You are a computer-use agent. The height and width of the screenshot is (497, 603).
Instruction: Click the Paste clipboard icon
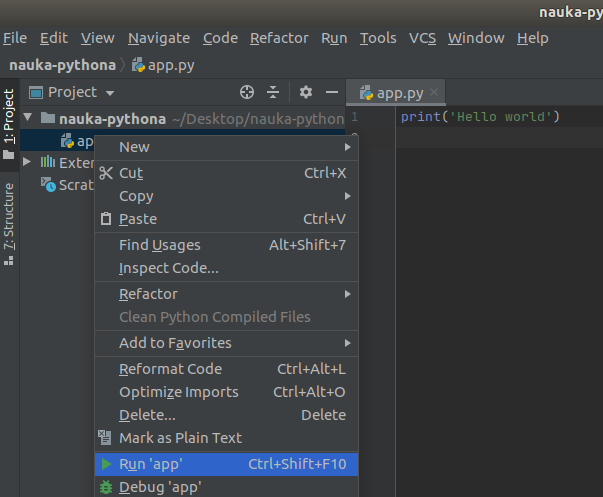(106, 219)
